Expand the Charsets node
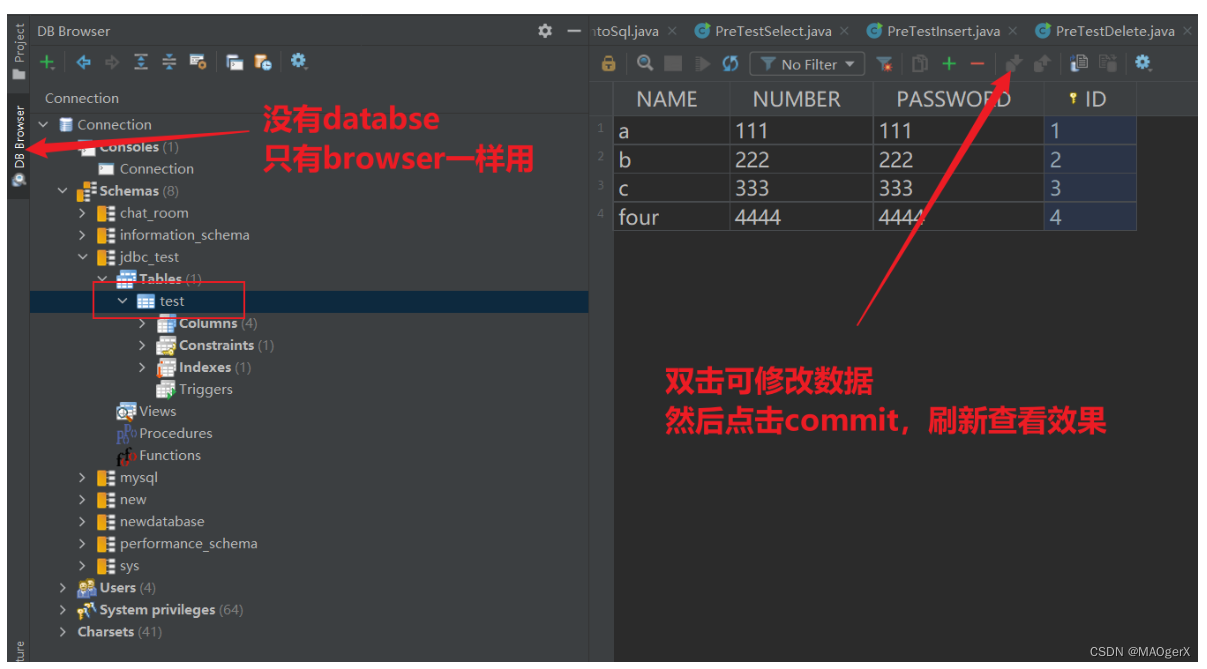The width and height of the screenshot is (1207, 669). [x=63, y=631]
